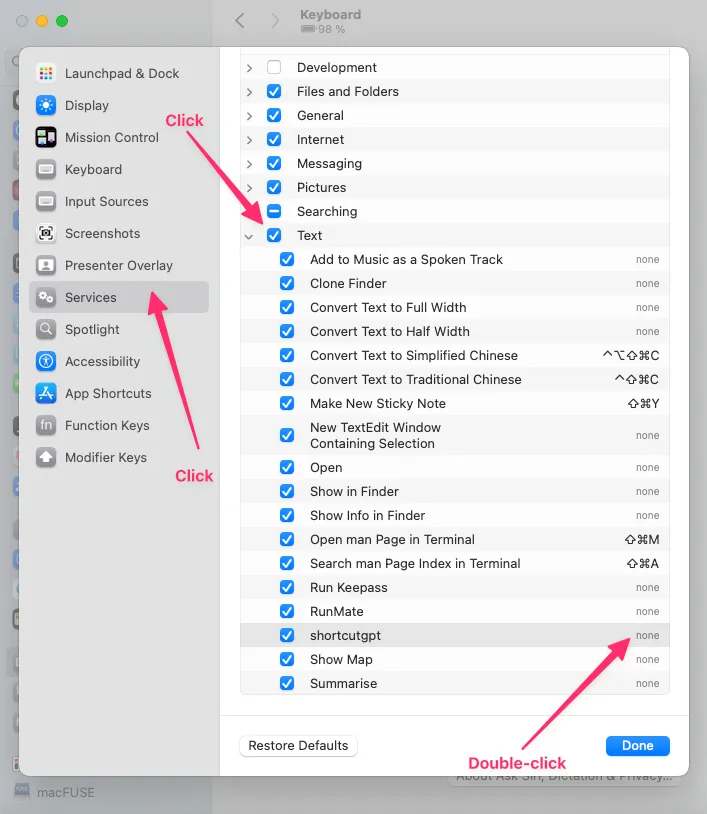Toggle the mixed-state Searching checkbox

tap(274, 211)
